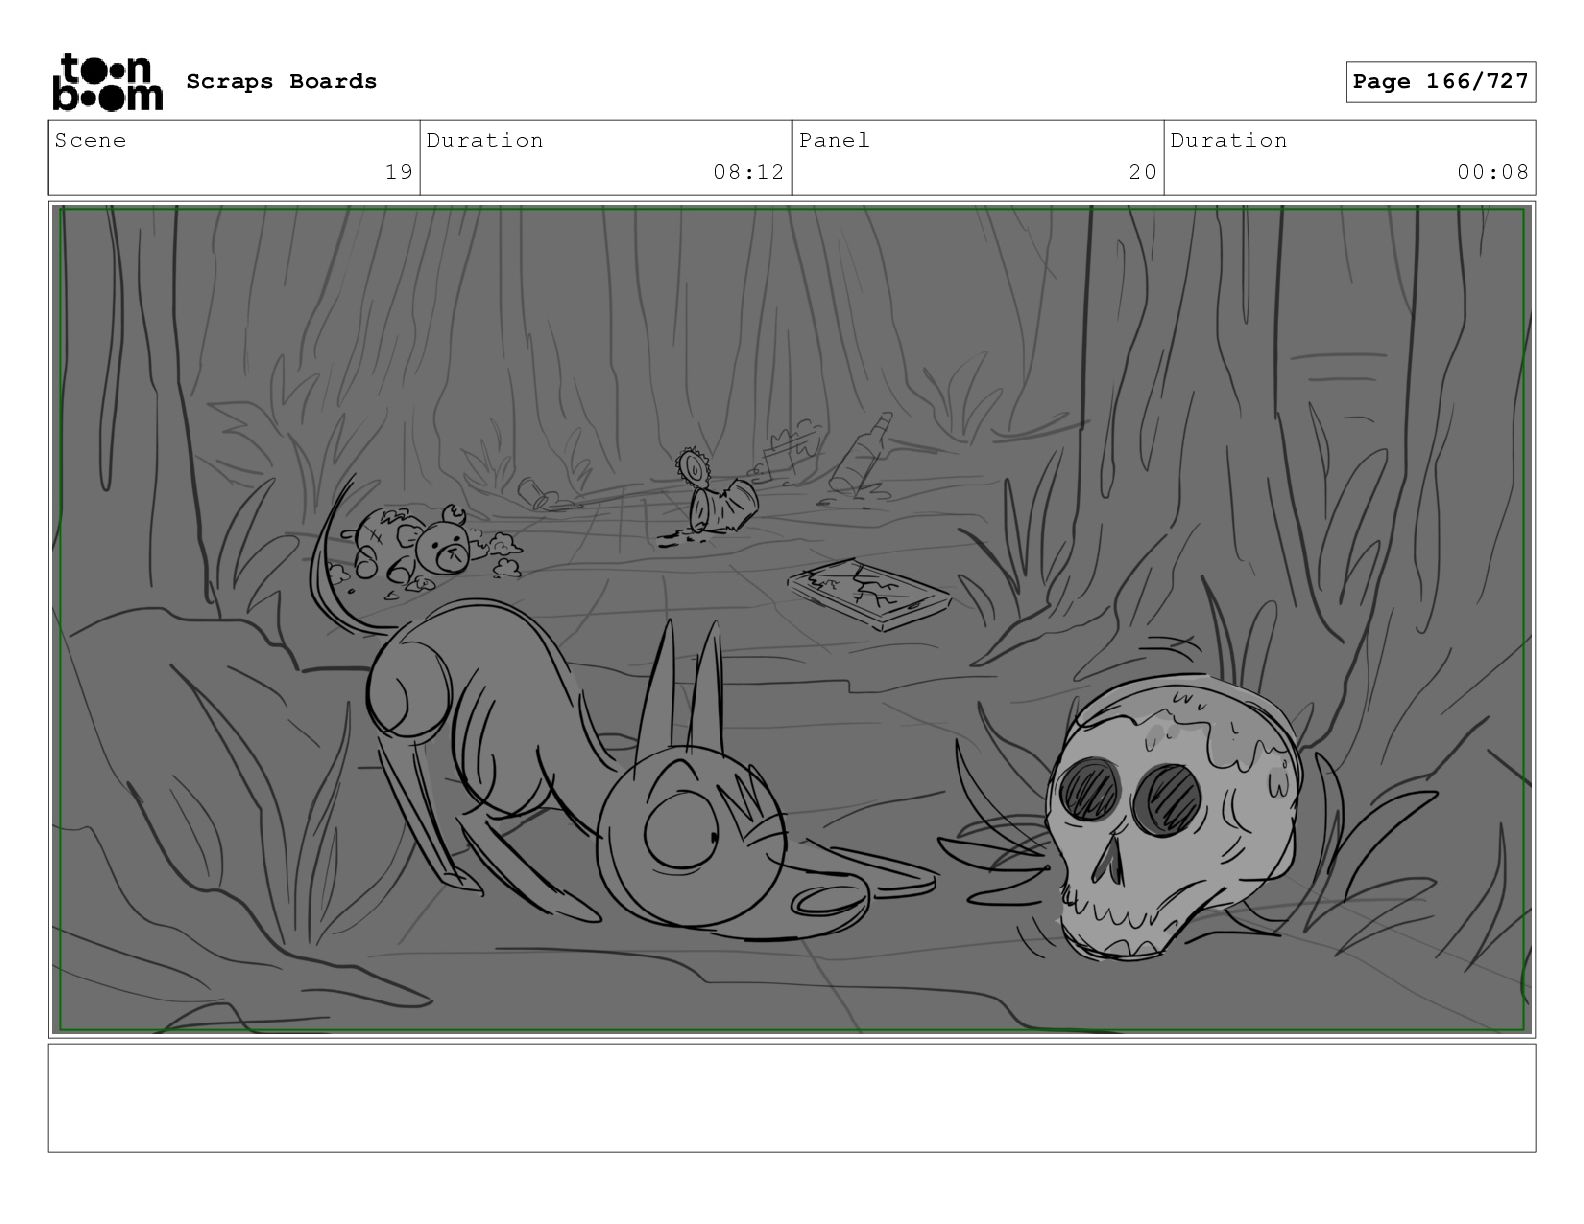Click the scene duration value '08:12'
The image size is (1584, 1224).
click(749, 172)
